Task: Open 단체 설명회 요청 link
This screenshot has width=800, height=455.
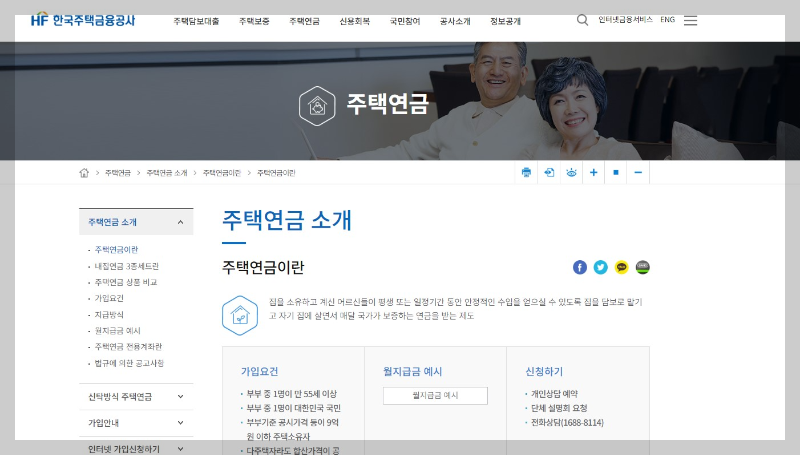Action: click(x=559, y=408)
